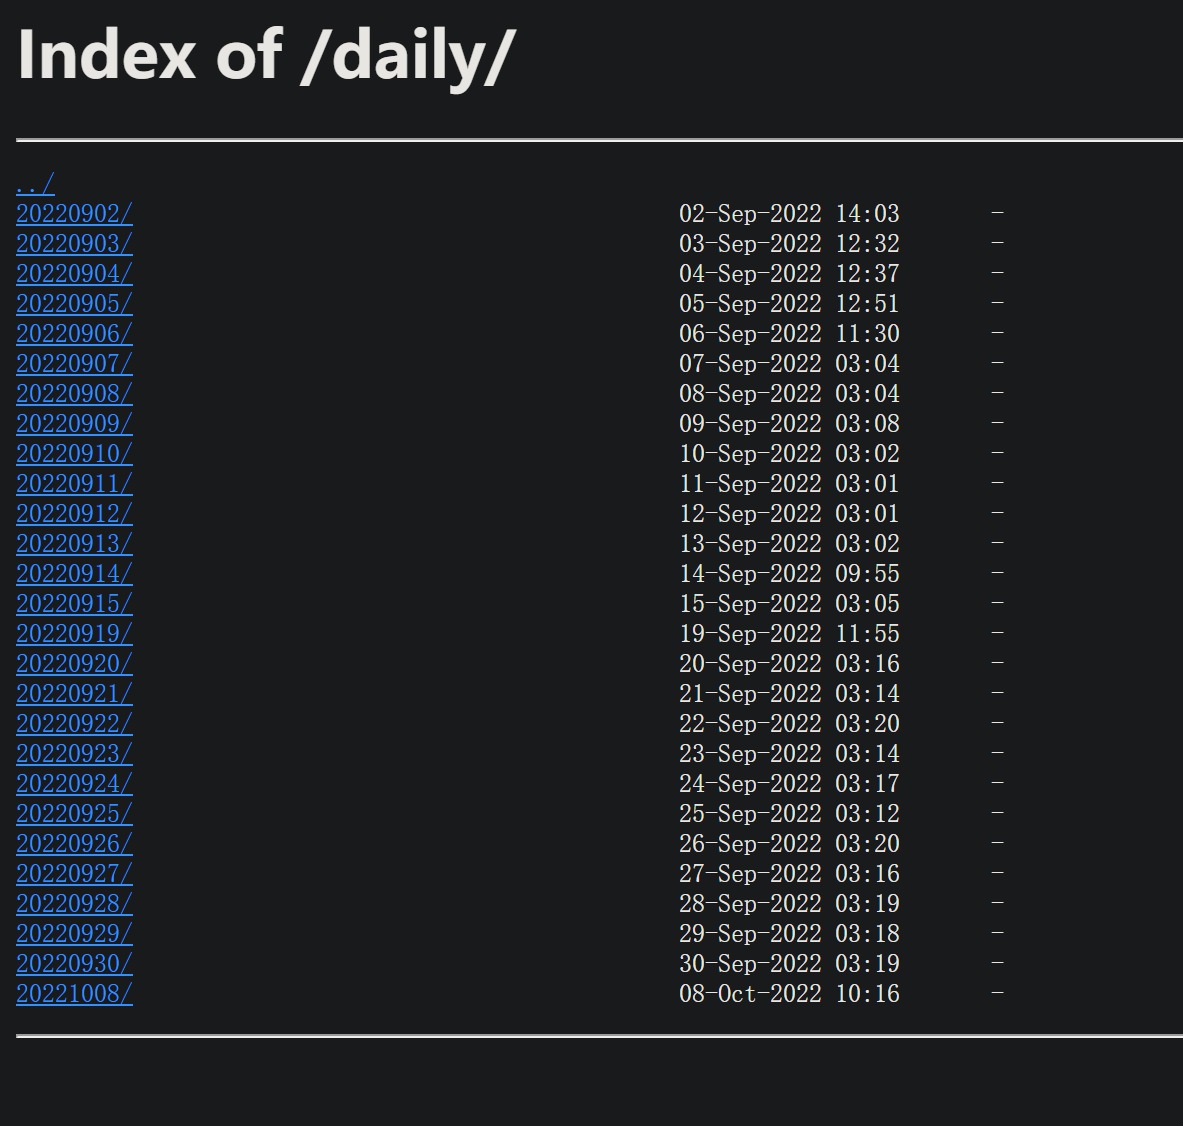Select the date text '15-Sep-2022 03:05'

tap(789, 604)
